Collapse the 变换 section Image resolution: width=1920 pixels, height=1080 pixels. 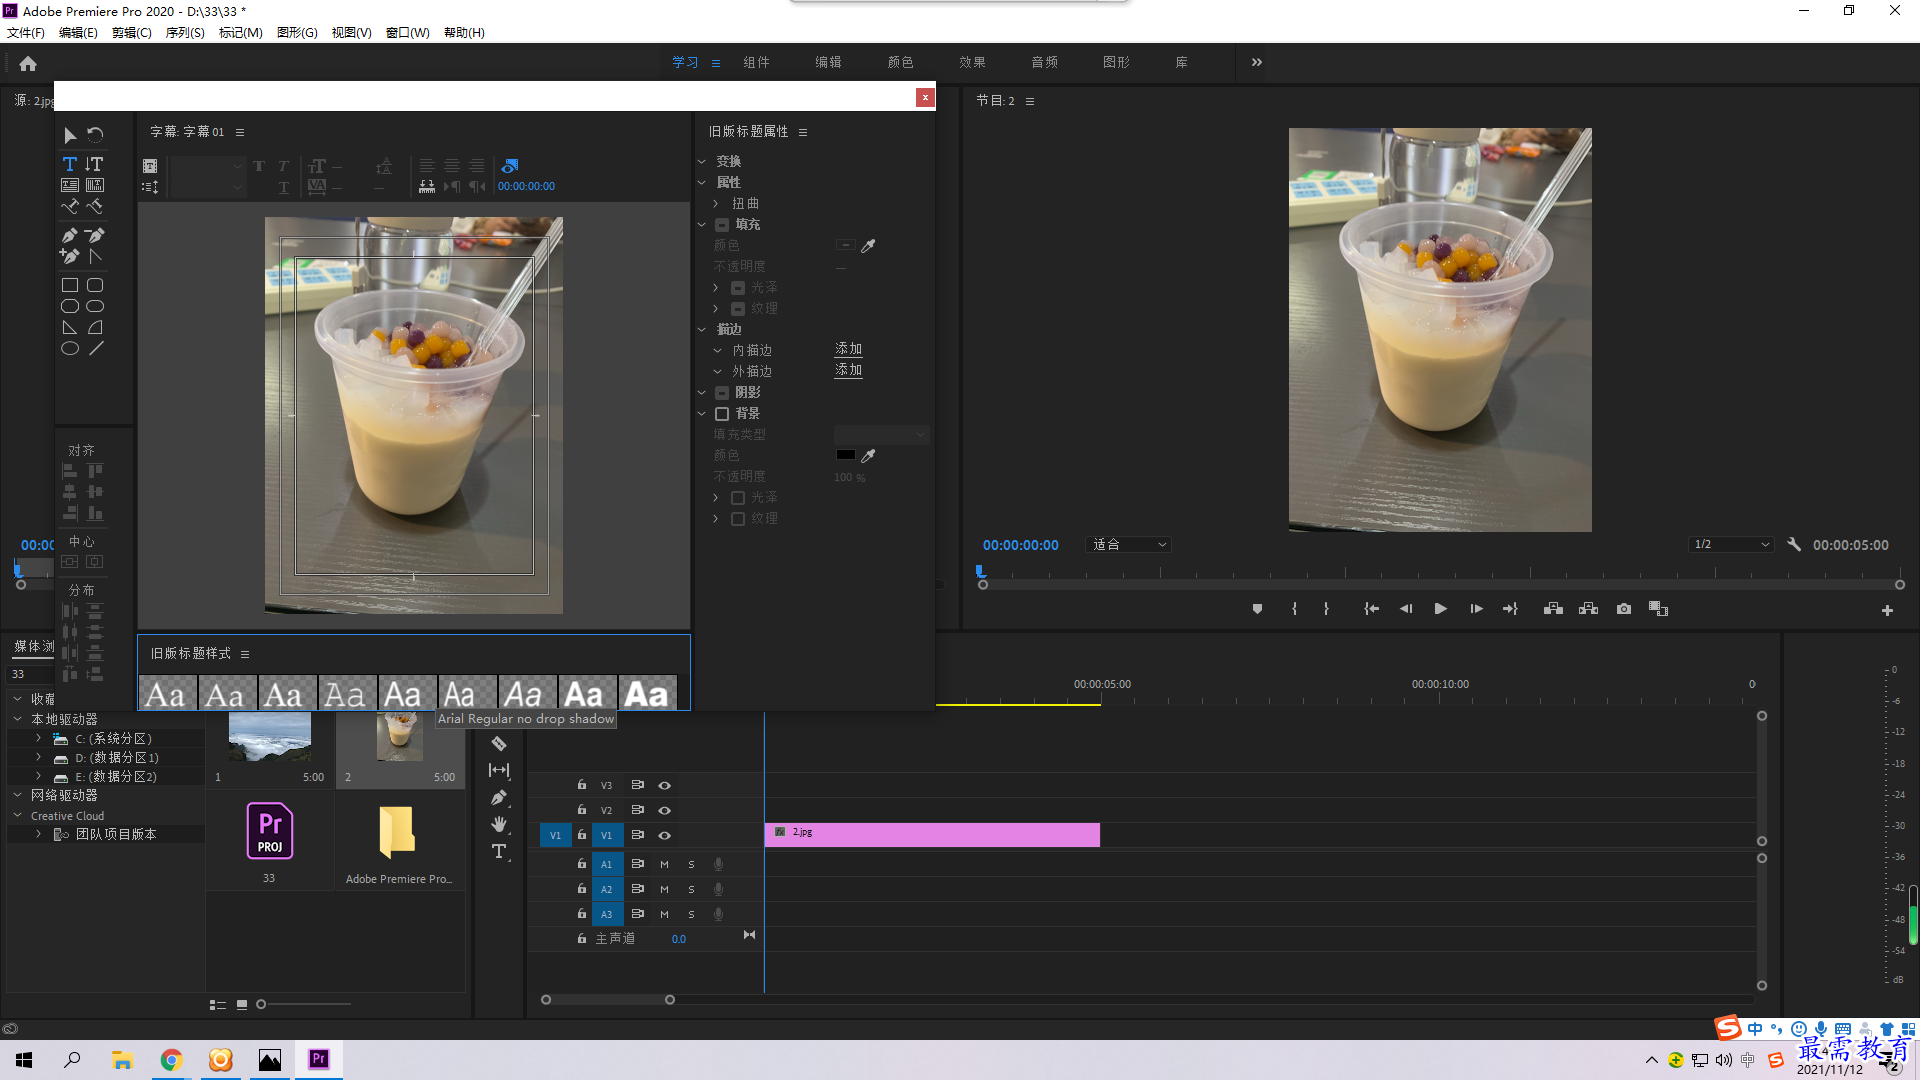(702, 161)
